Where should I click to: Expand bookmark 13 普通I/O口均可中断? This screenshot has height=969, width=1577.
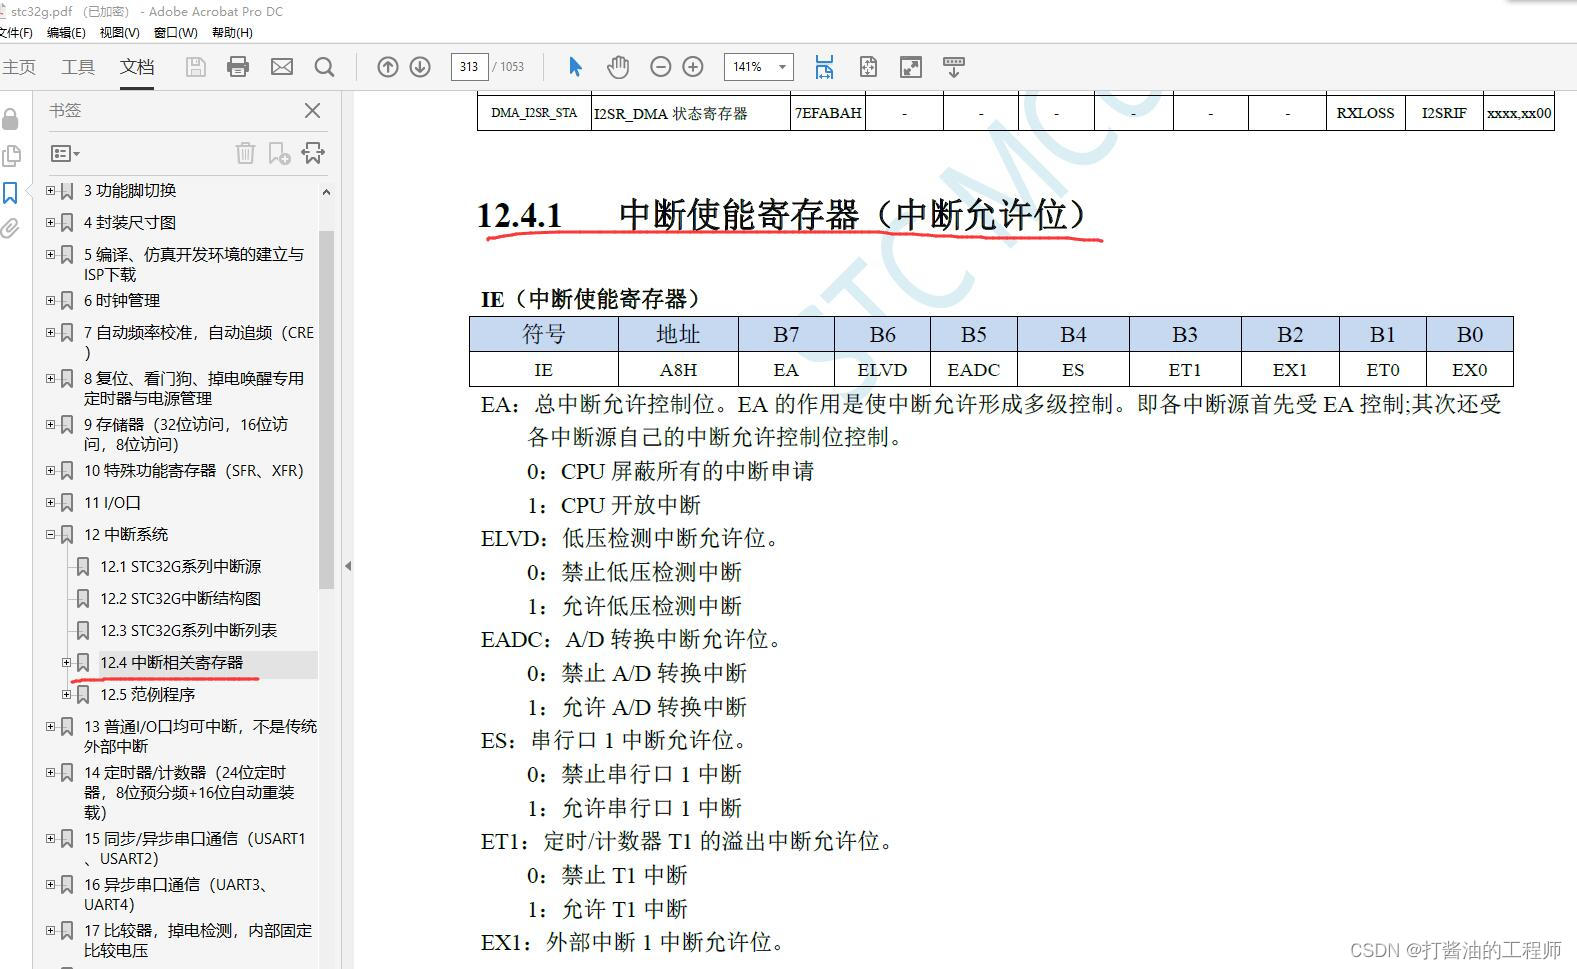click(50, 726)
